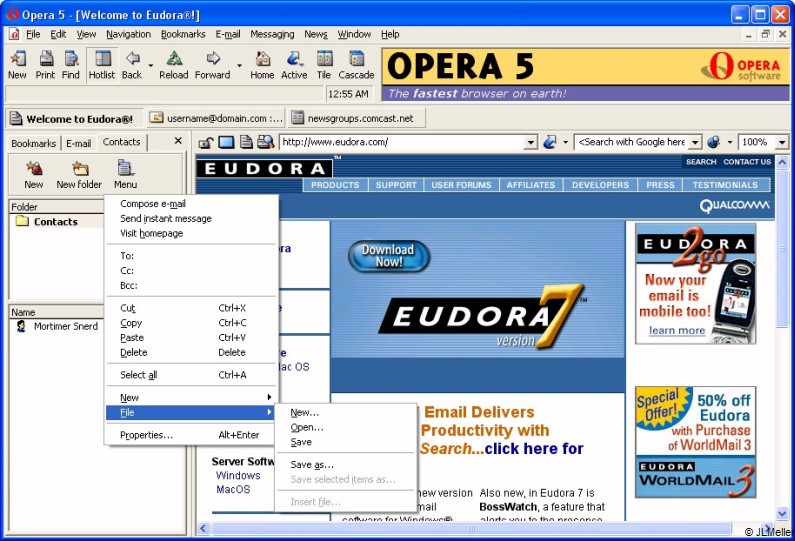Tile the open windows
This screenshot has height=541, width=795.
324,65
